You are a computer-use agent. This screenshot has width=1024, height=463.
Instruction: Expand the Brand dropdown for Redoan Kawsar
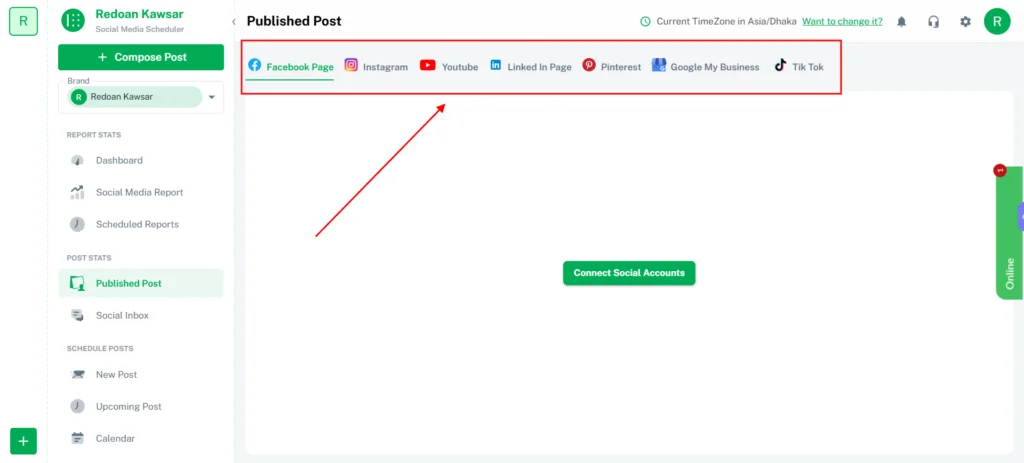[x=211, y=97]
